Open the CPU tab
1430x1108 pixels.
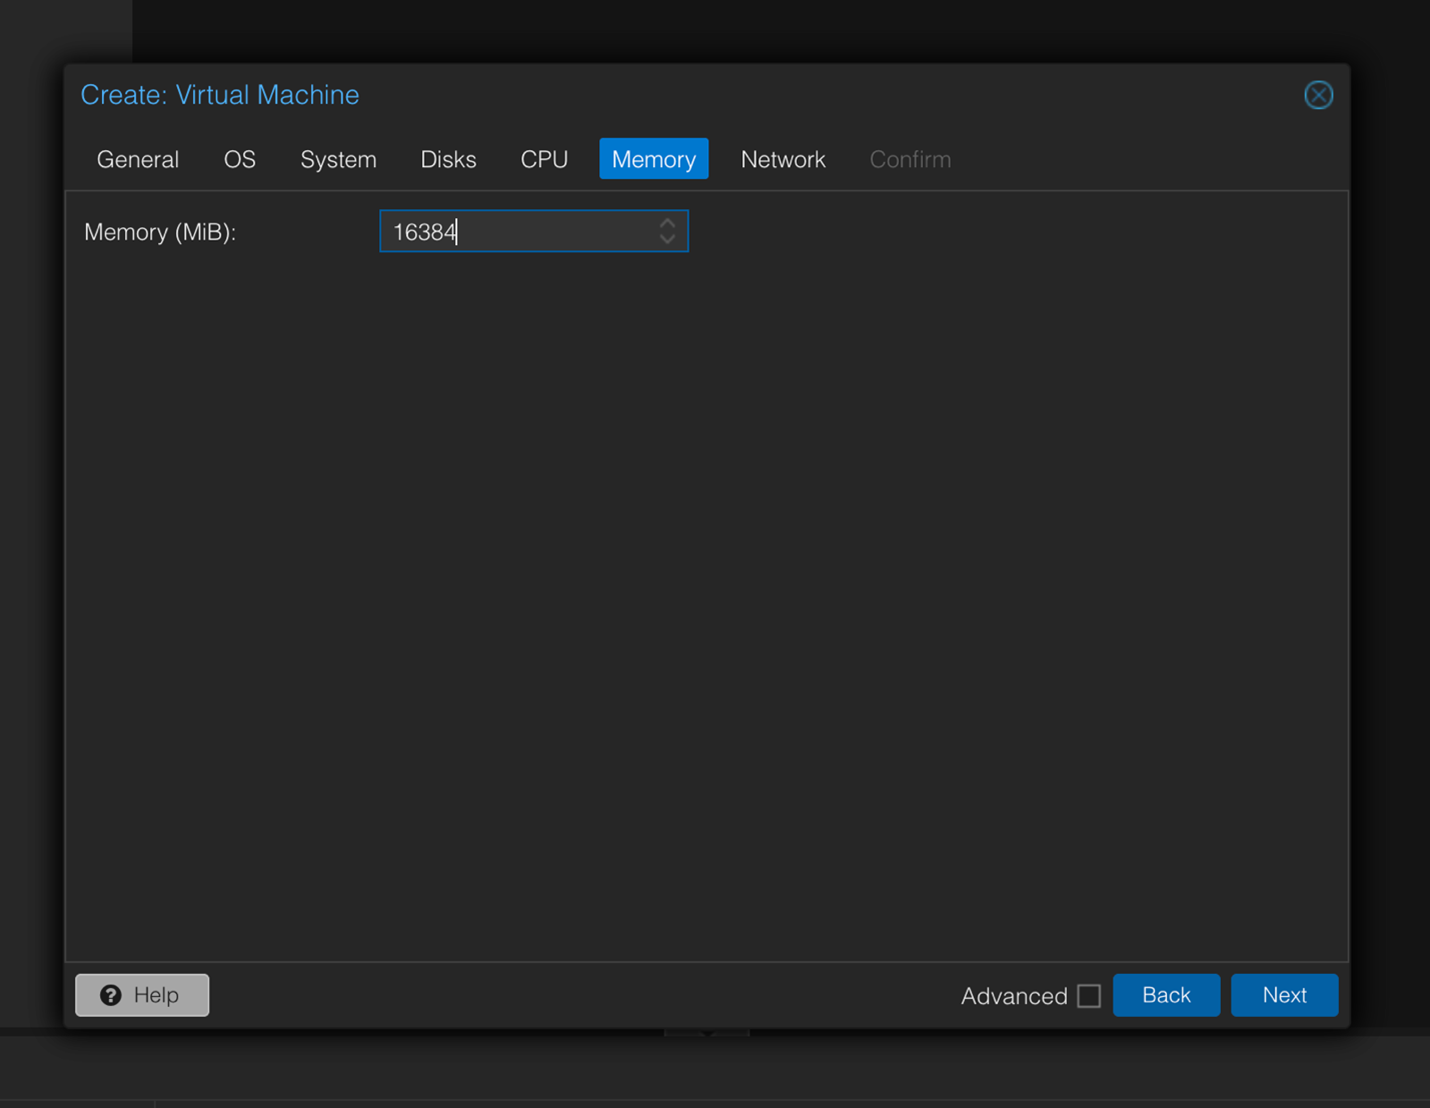(544, 159)
